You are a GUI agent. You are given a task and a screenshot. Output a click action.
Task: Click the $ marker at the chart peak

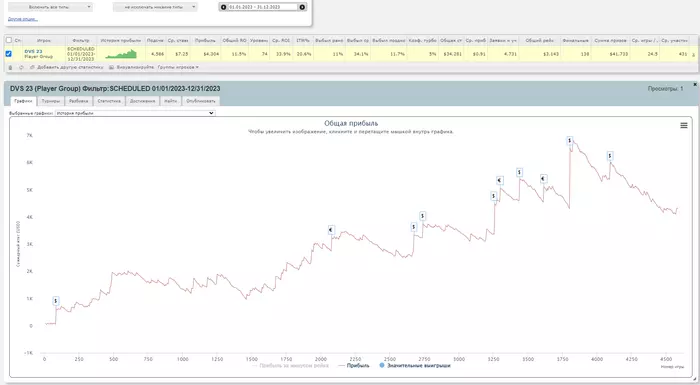(x=570, y=141)
